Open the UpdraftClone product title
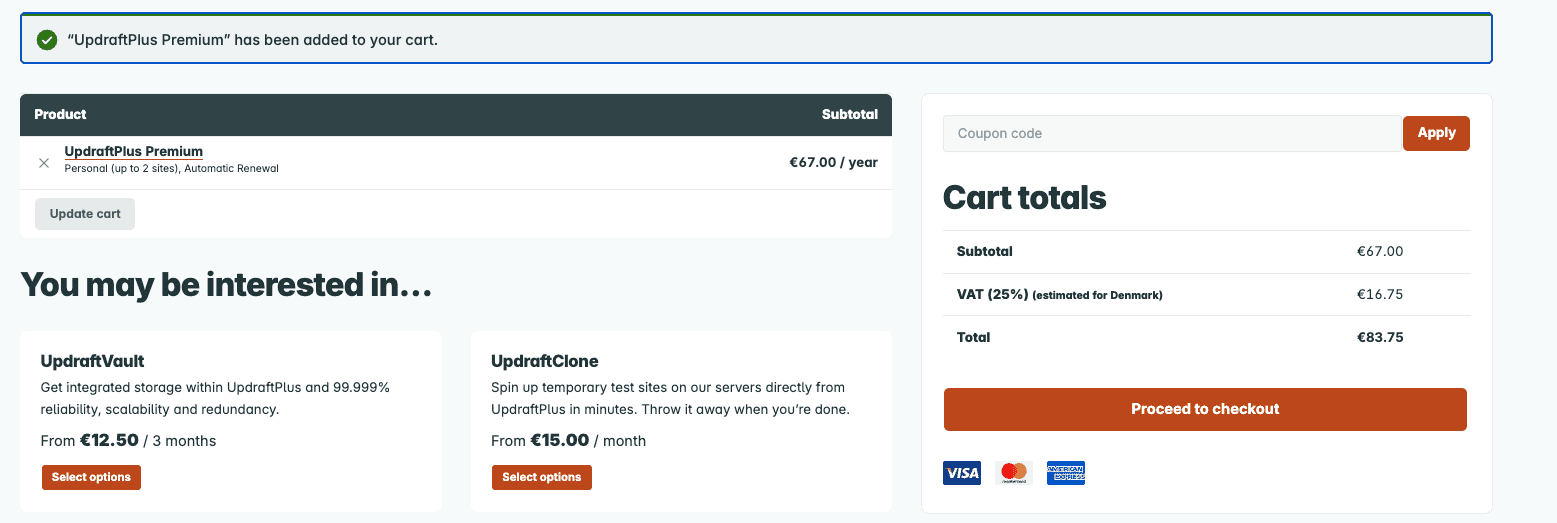 tap(545, 361)
